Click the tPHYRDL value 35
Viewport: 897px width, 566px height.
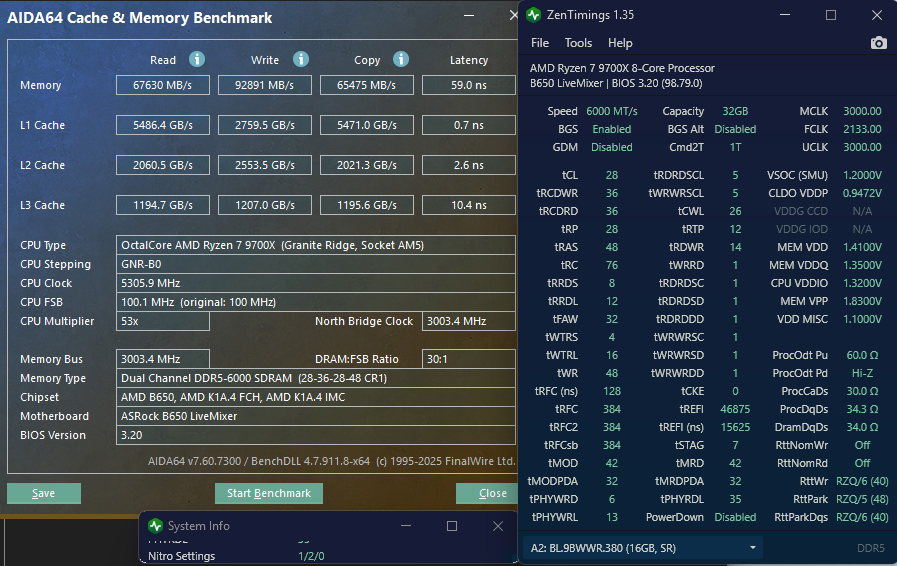tap(735, 499)
